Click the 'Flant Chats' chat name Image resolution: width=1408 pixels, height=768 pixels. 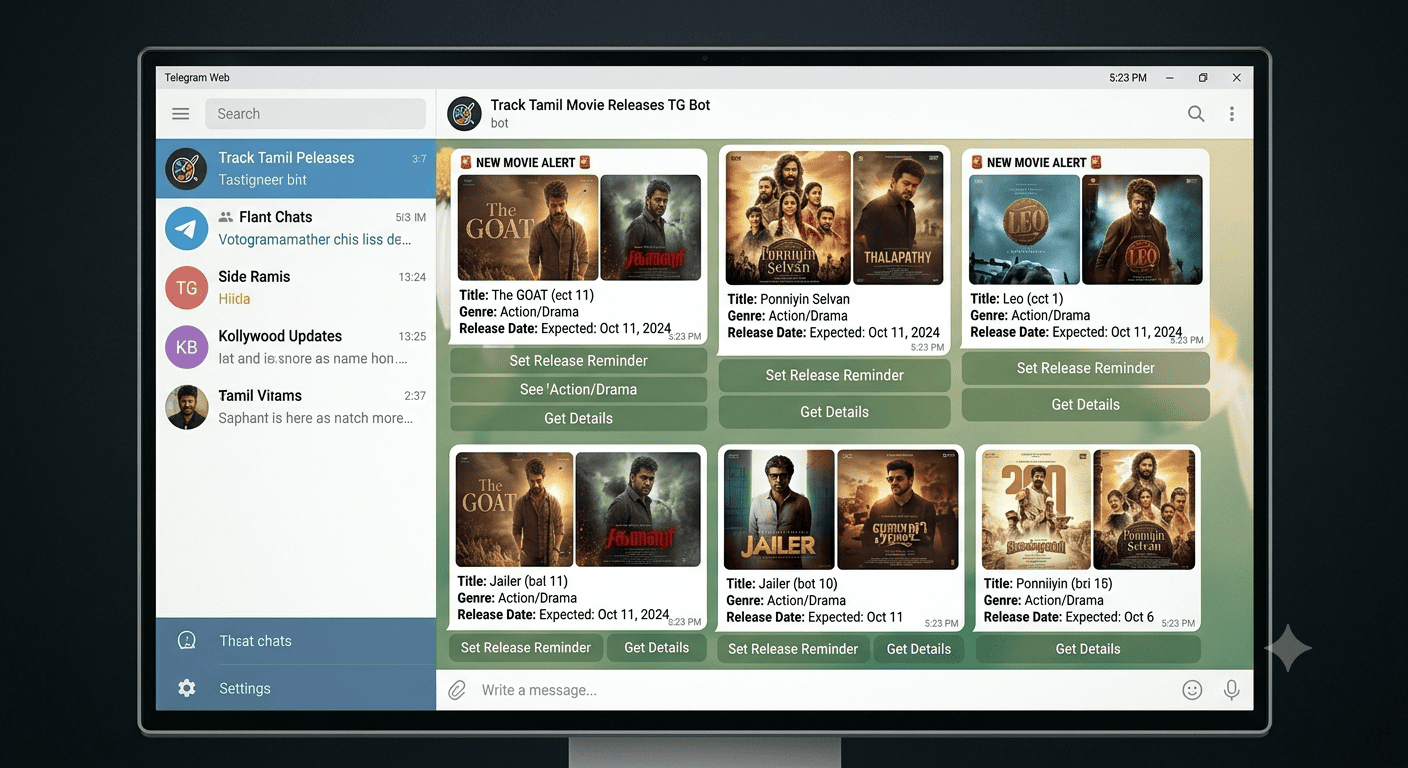point(275,217)
